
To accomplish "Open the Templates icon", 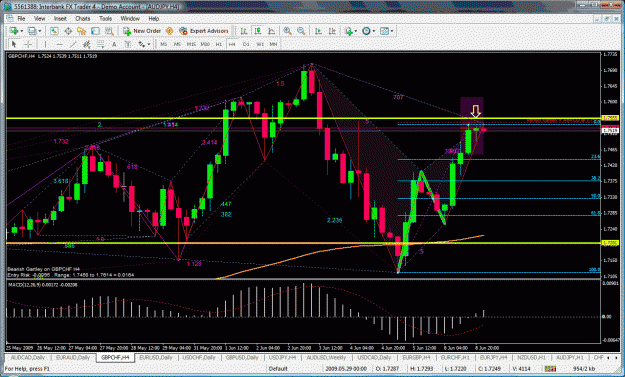I will pos(384,31).
